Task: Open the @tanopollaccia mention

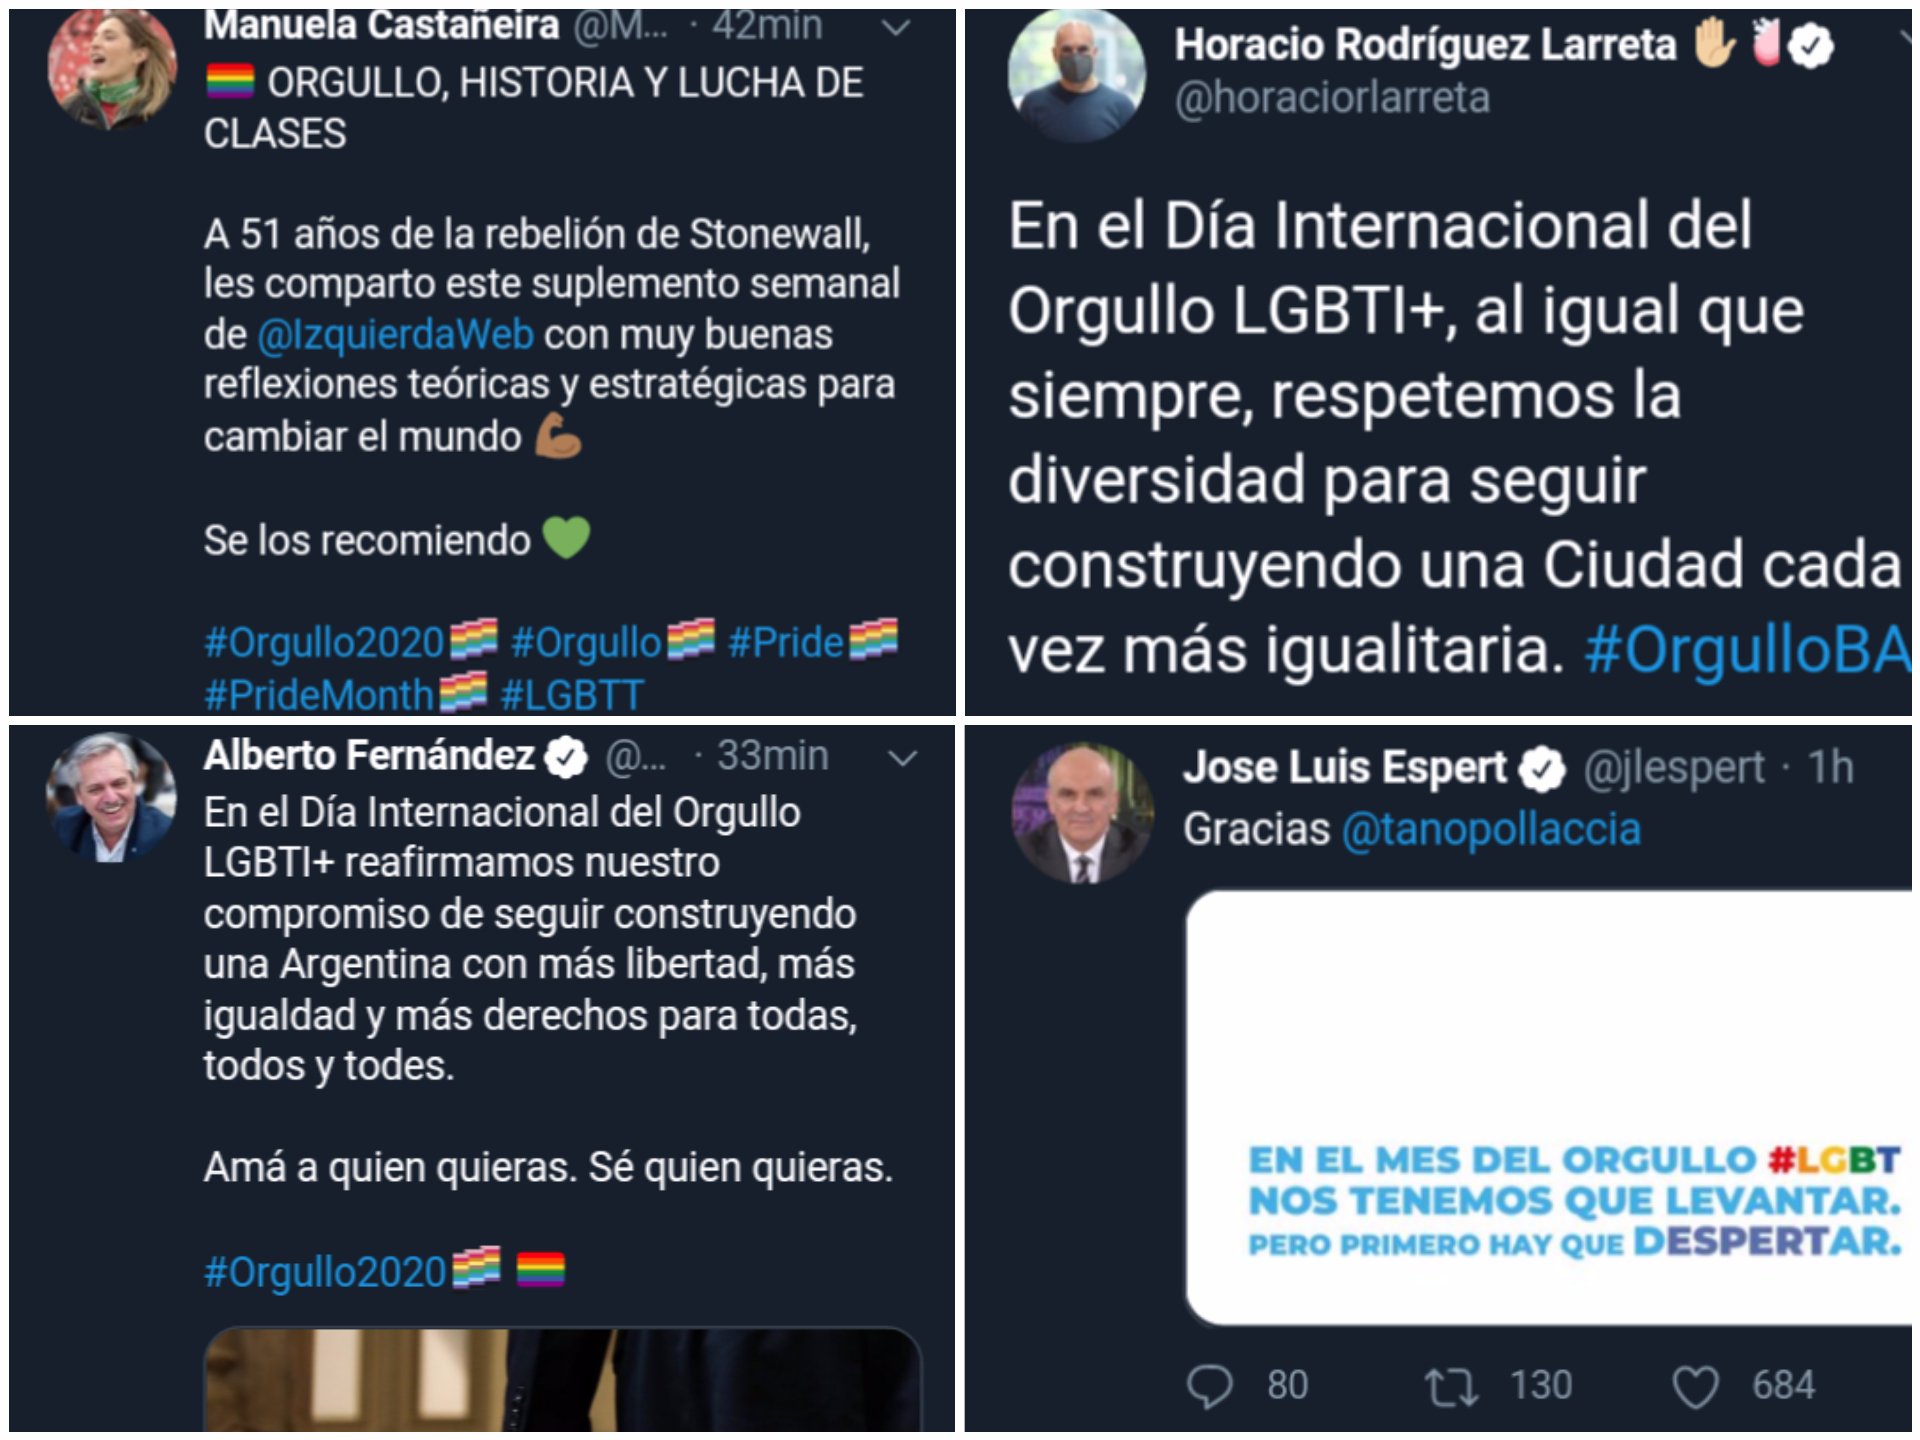Action: (x=1491, y=830)
